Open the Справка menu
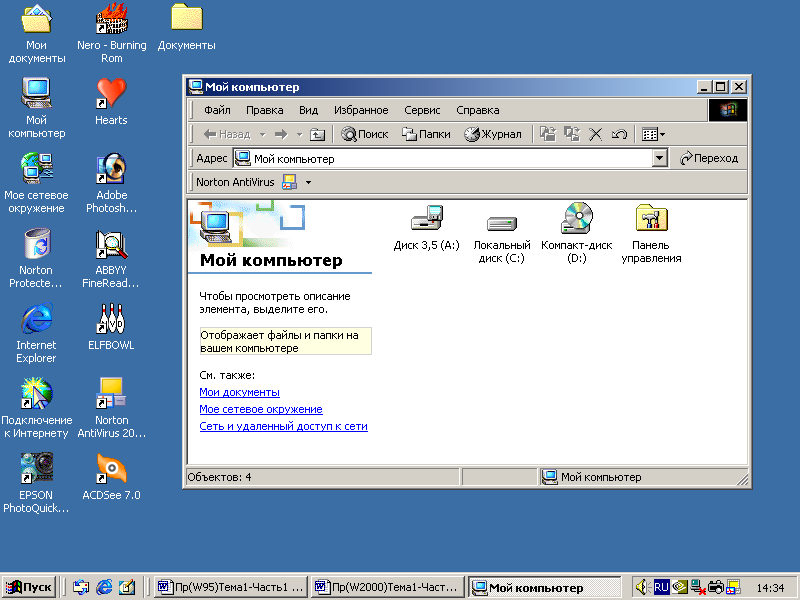This screenshot has width=800, height=600. [x=478, y=110]
